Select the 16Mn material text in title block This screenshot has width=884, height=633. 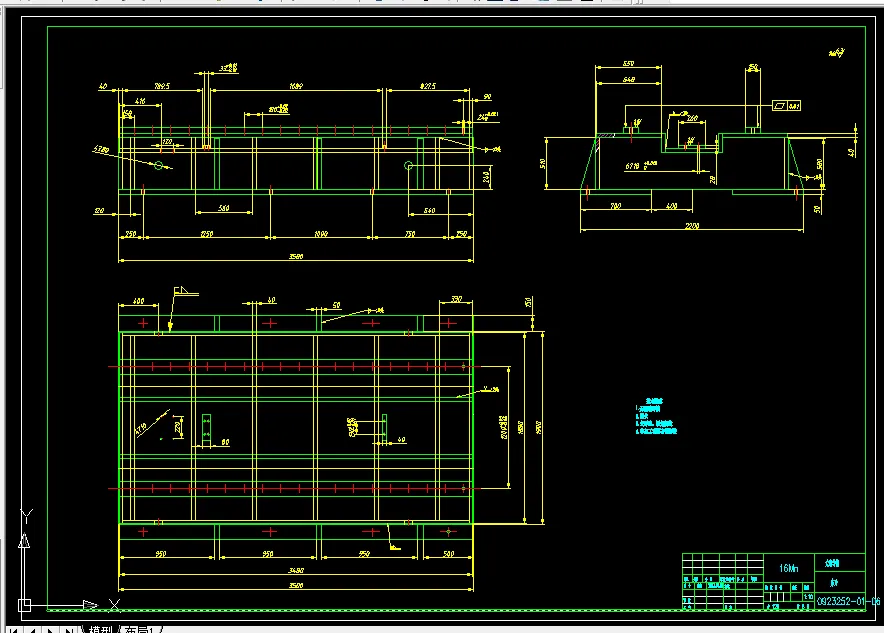click(788, 568)
